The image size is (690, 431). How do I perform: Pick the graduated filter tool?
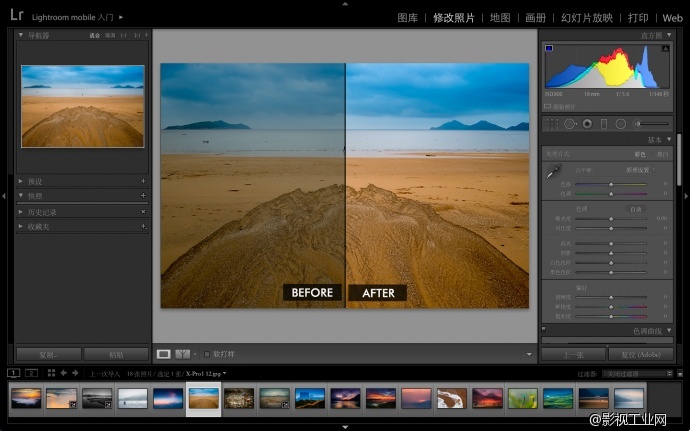click(x=604, y=123)
